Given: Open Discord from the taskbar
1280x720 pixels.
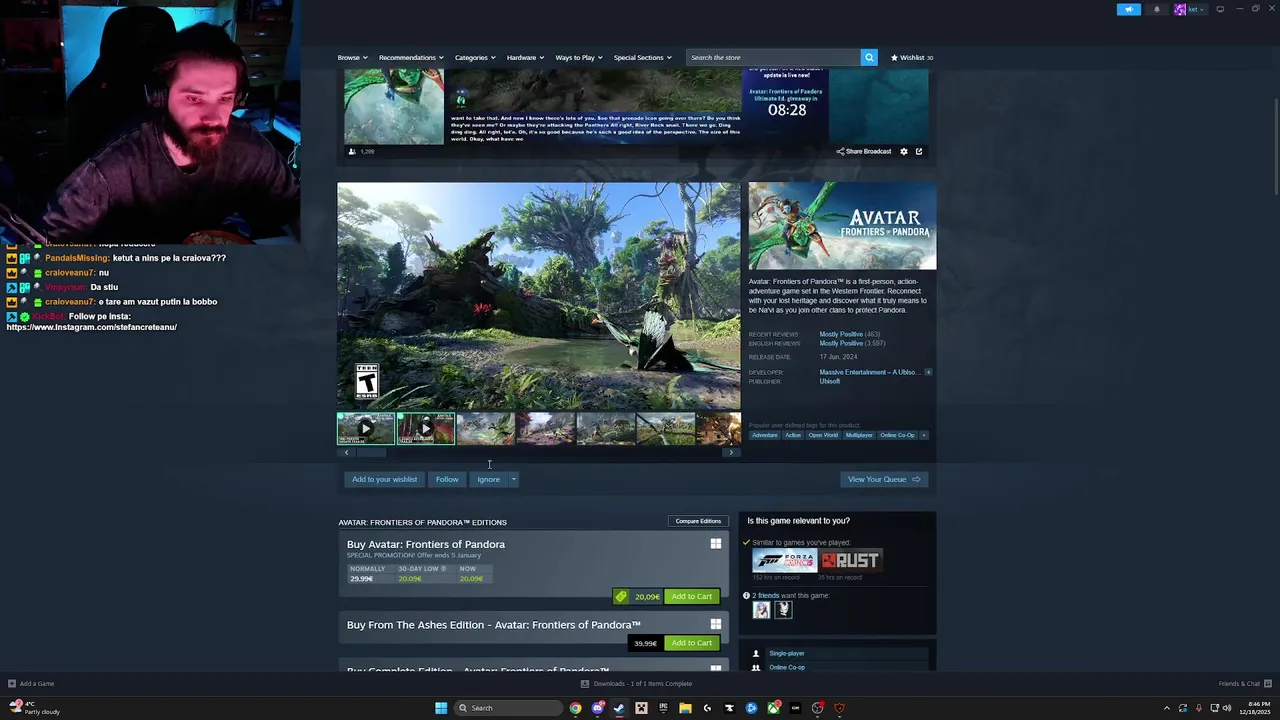Looking at the screenshot, I should tap(597, 708).
